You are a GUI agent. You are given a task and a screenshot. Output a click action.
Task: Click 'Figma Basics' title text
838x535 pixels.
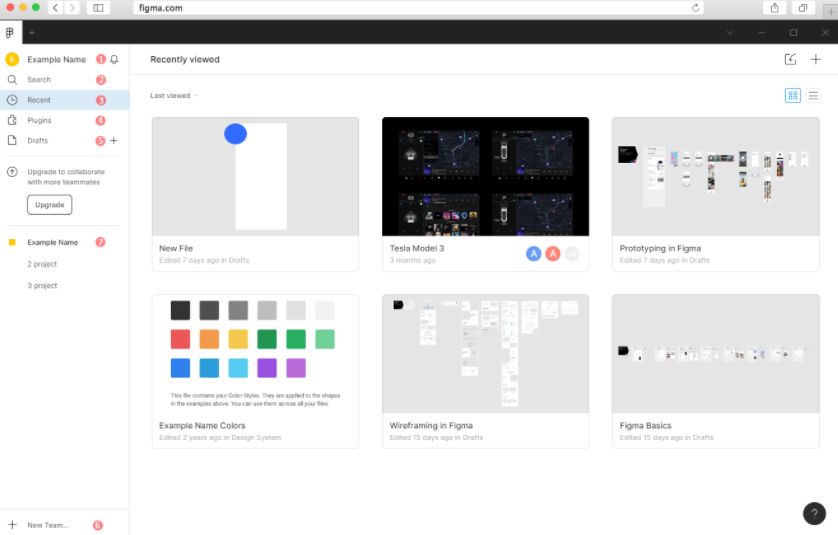[x=645, y=426]
